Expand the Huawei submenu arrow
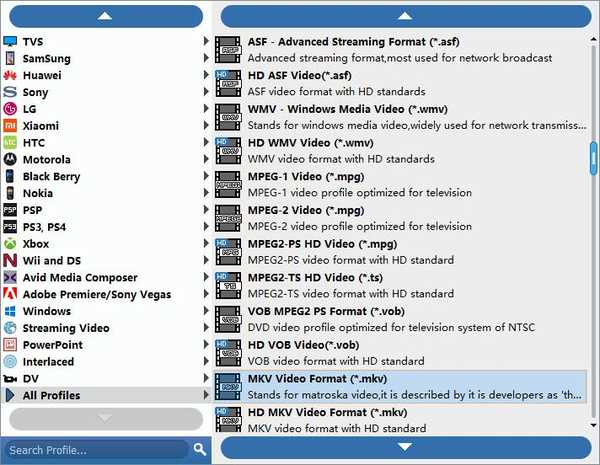Image resolution: width=600 pixels, height=465 pixels. (x=206, y=75)
